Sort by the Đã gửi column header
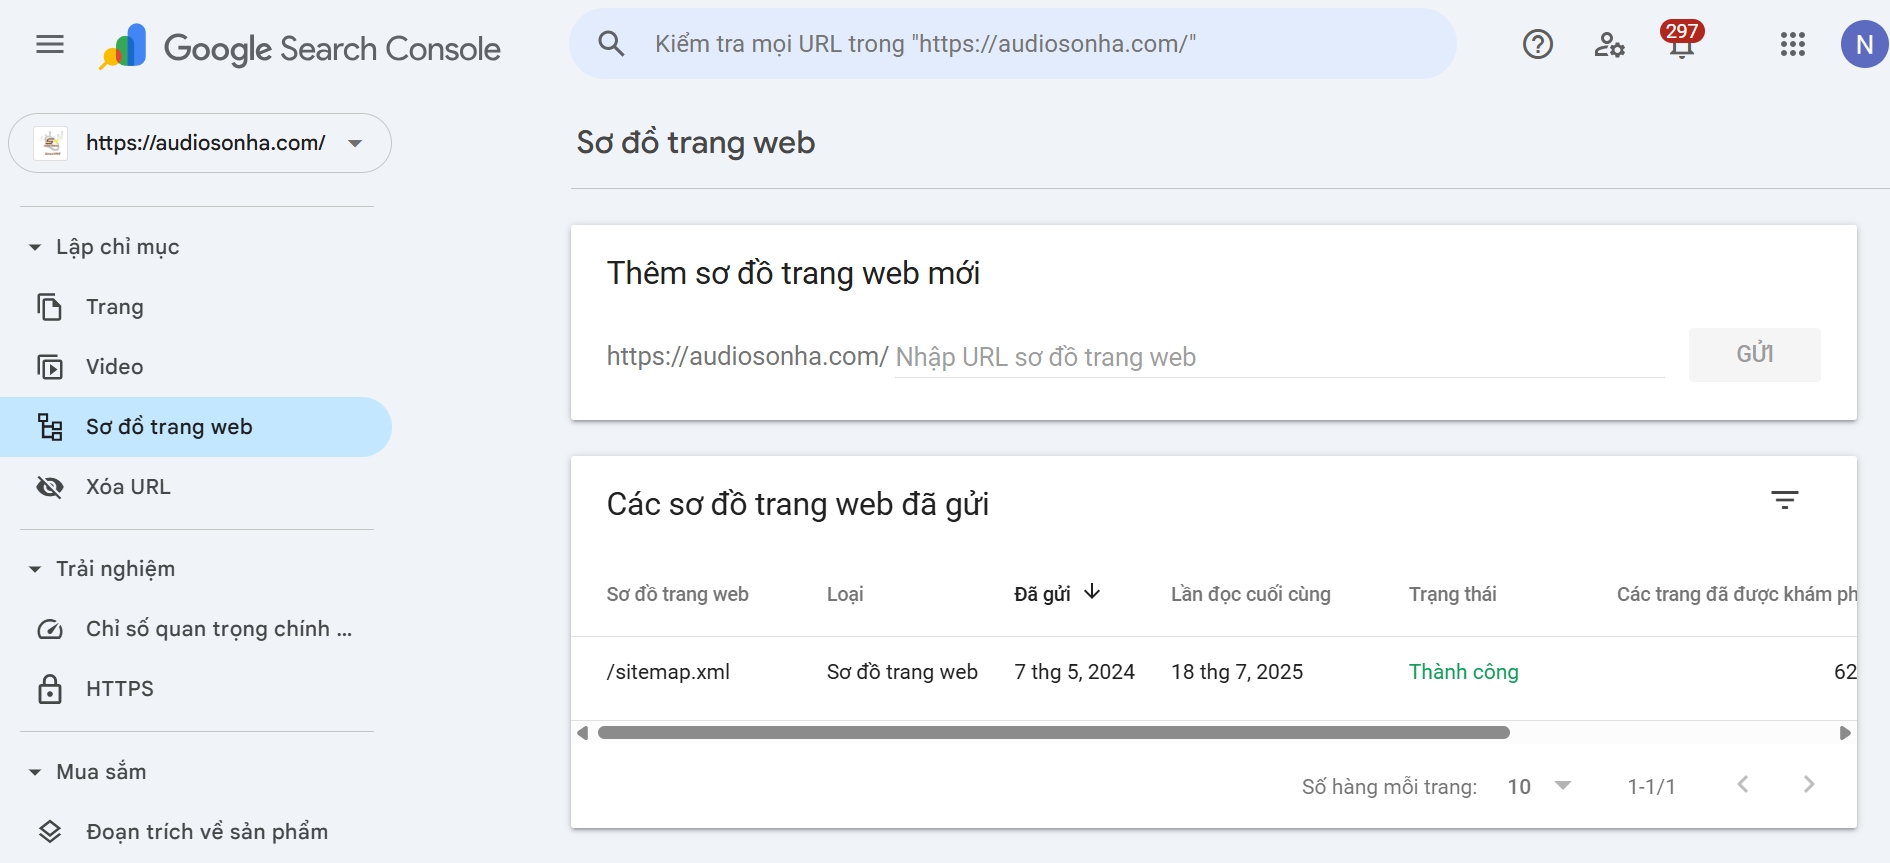 click(x=1043, y=594)
